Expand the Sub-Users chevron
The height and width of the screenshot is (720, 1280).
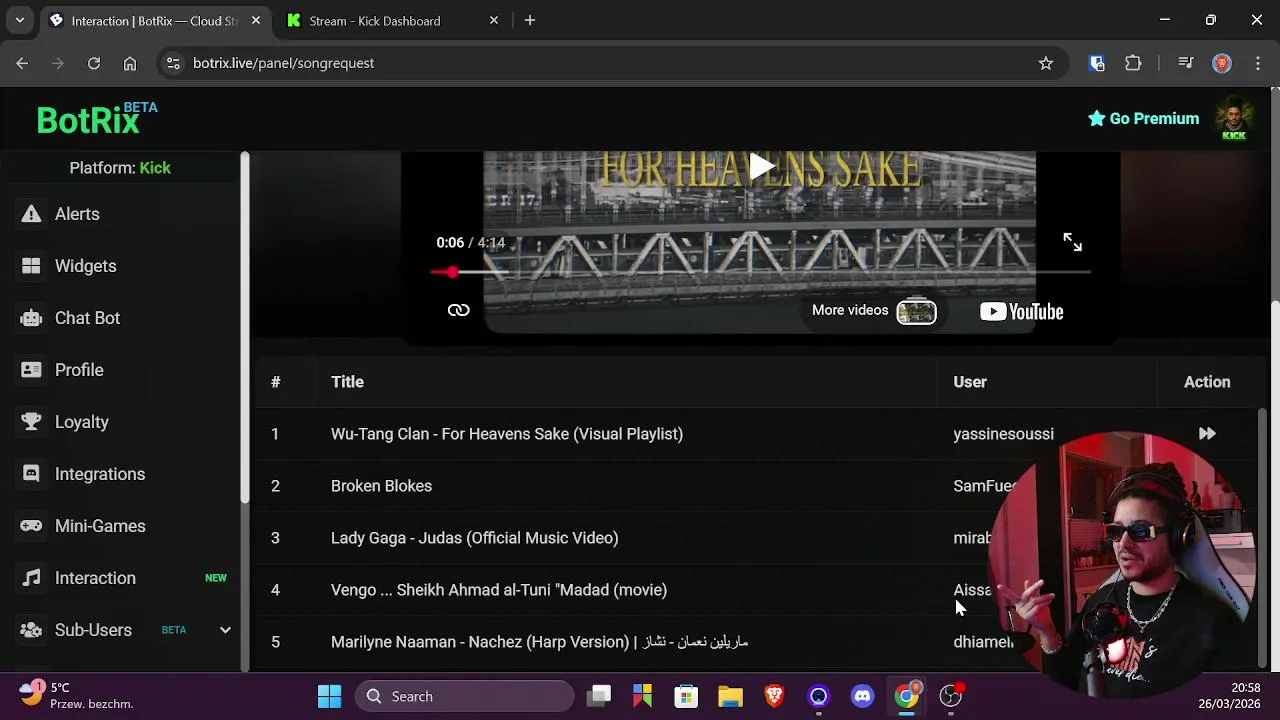pyautogui.click(x=225, y=630)
